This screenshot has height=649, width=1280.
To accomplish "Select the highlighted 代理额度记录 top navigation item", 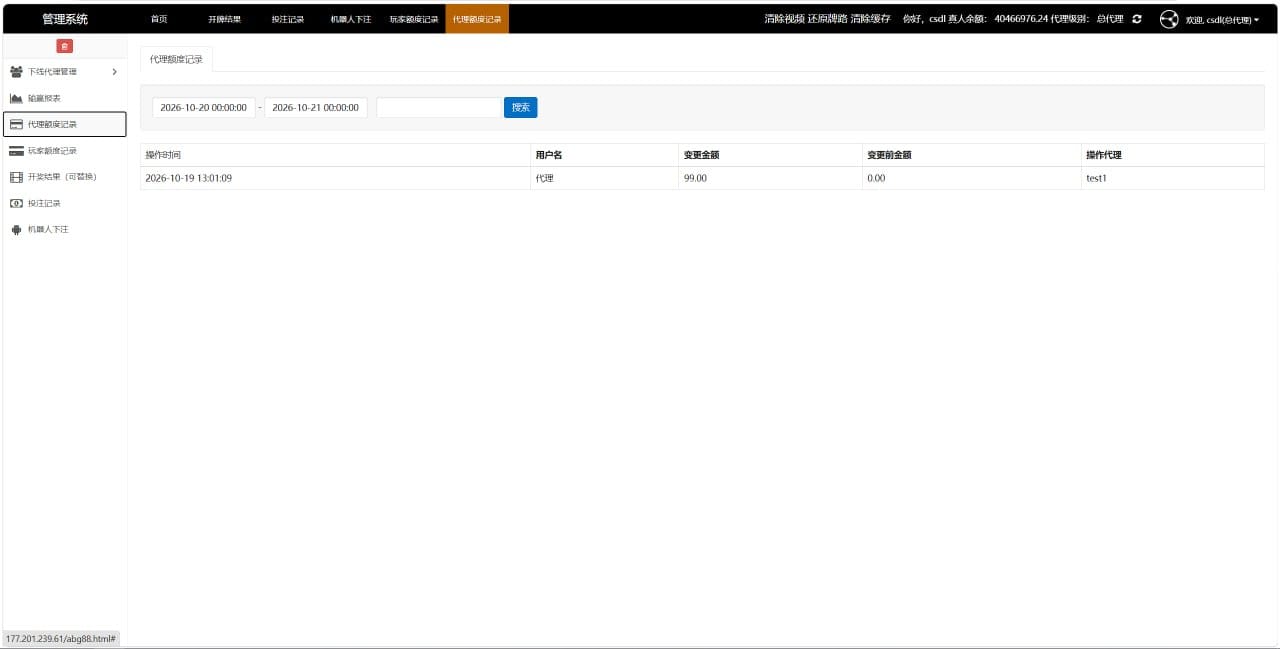I will pyautogui.click(x=477, y=19).
